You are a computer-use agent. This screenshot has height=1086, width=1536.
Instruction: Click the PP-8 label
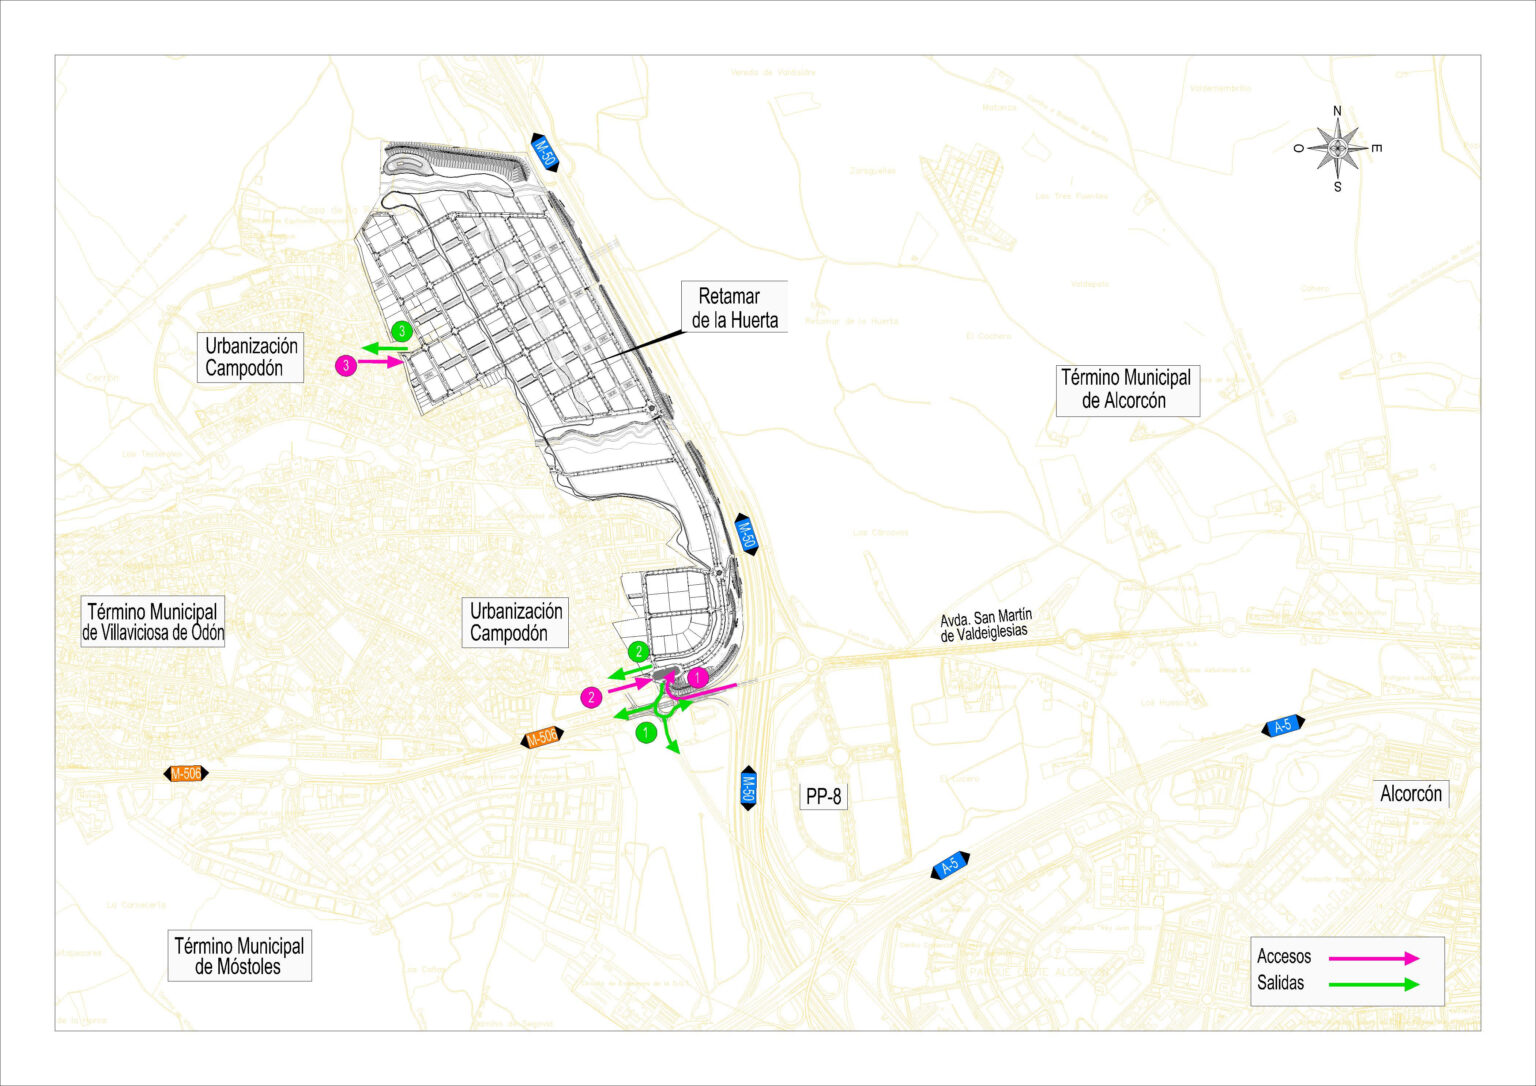point(824,797)
